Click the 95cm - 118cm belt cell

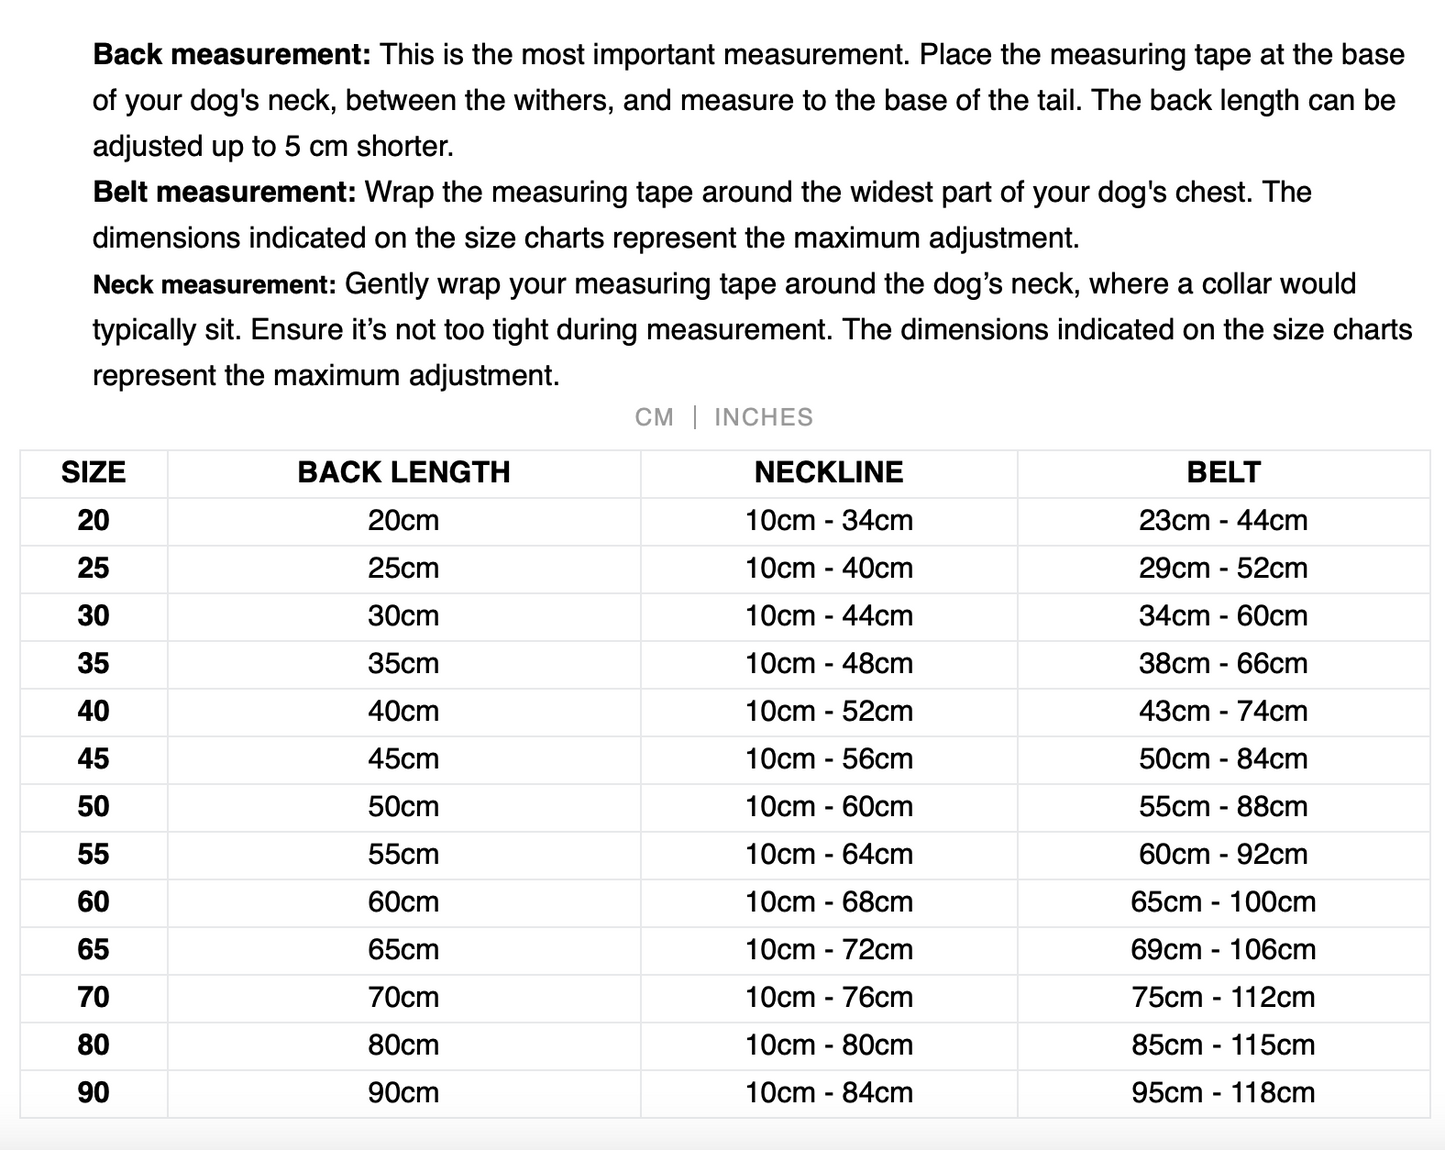click(x=1223, y=1093)
